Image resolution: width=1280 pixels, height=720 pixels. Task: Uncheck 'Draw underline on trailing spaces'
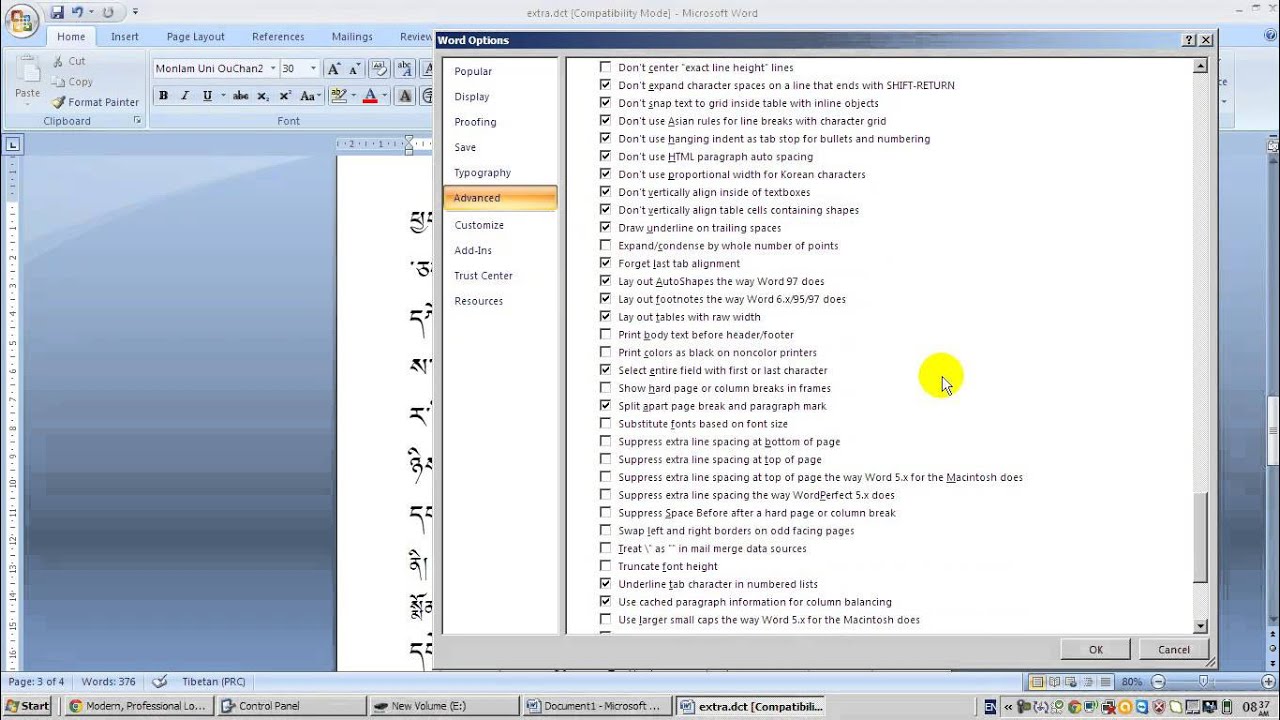point(605,227)
